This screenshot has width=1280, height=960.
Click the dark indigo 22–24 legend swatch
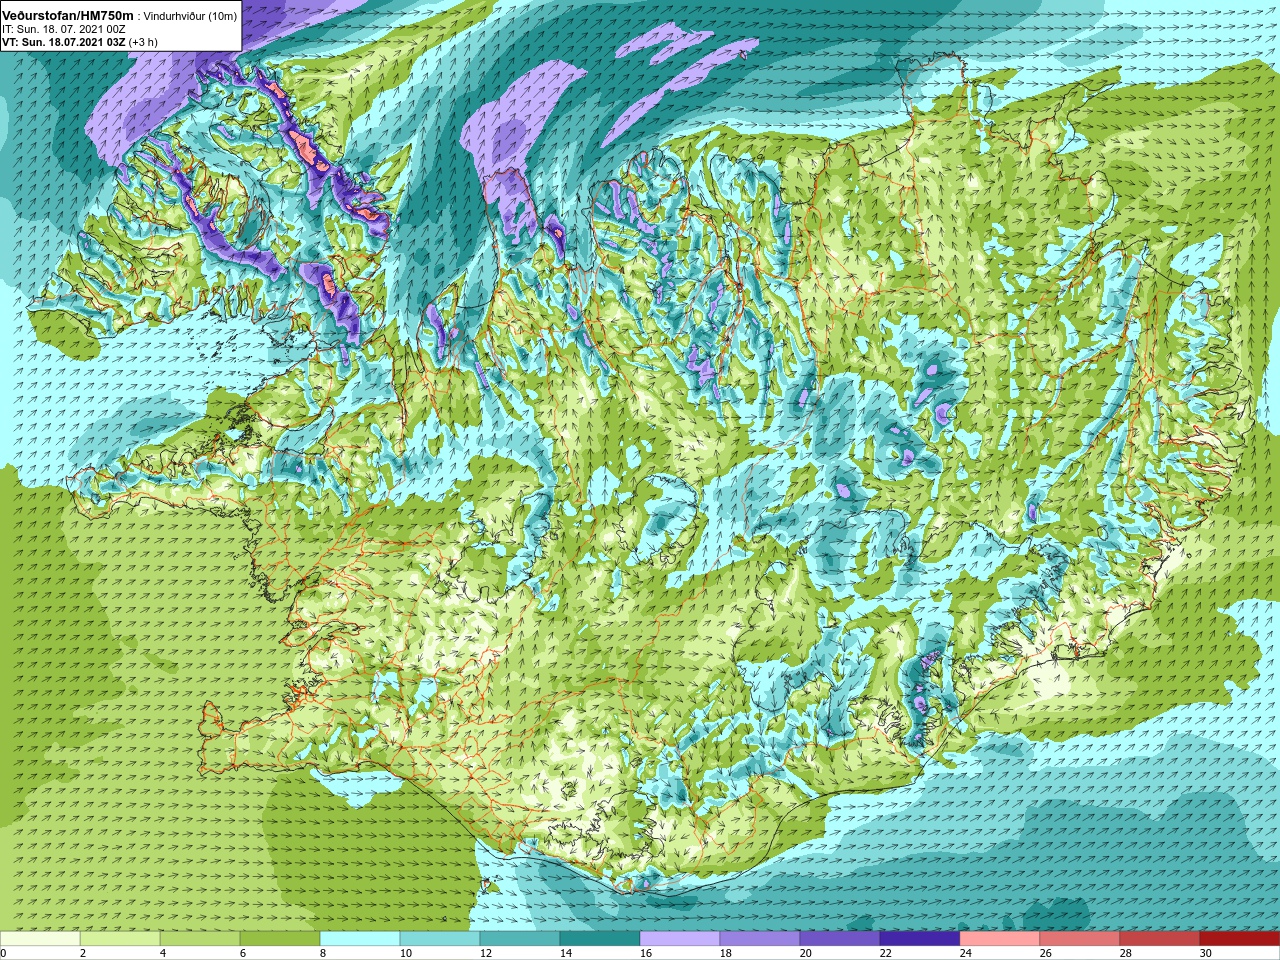pyautogui.click(x=920, y=938)
